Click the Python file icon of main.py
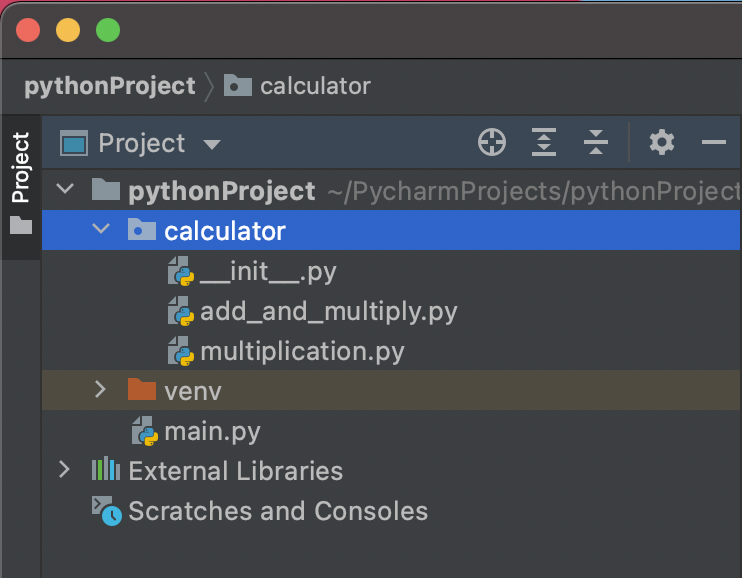Image resolution: width=742 pixels, height=578 pixels. click(144, 431)
